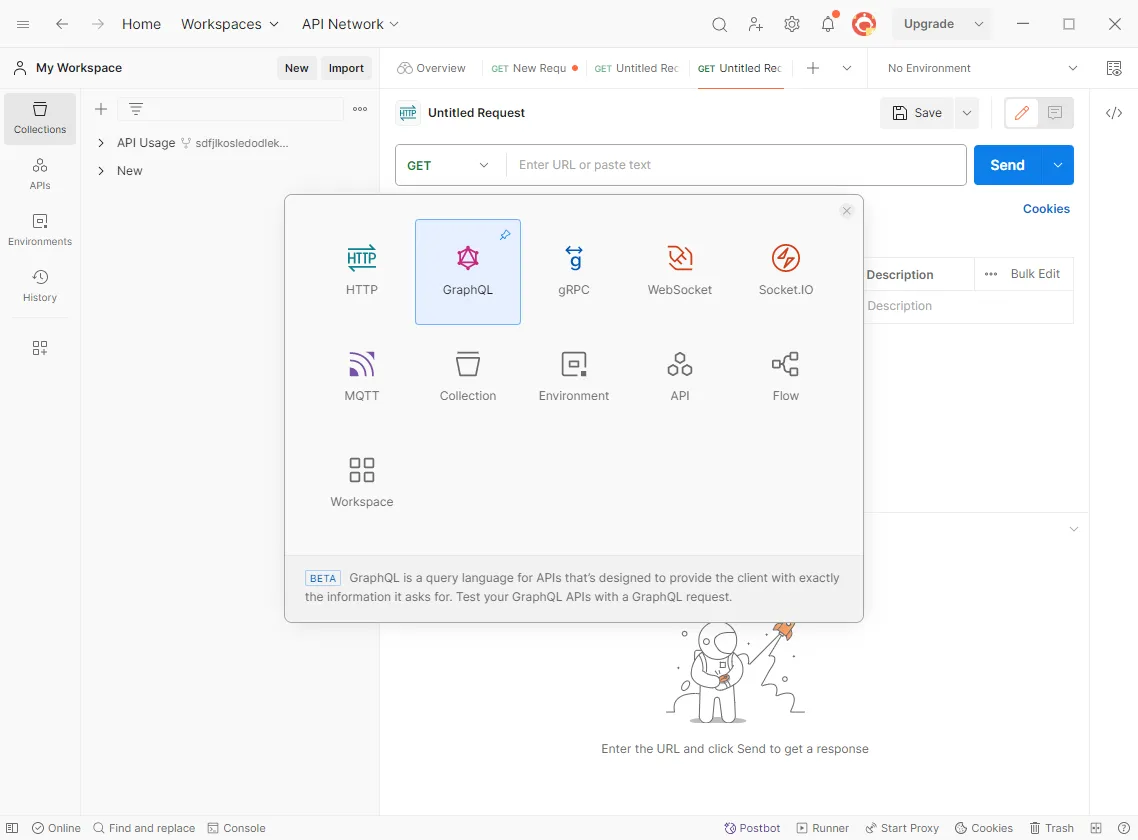
Task: Expand the New collection
Action: tap(101, 171)
